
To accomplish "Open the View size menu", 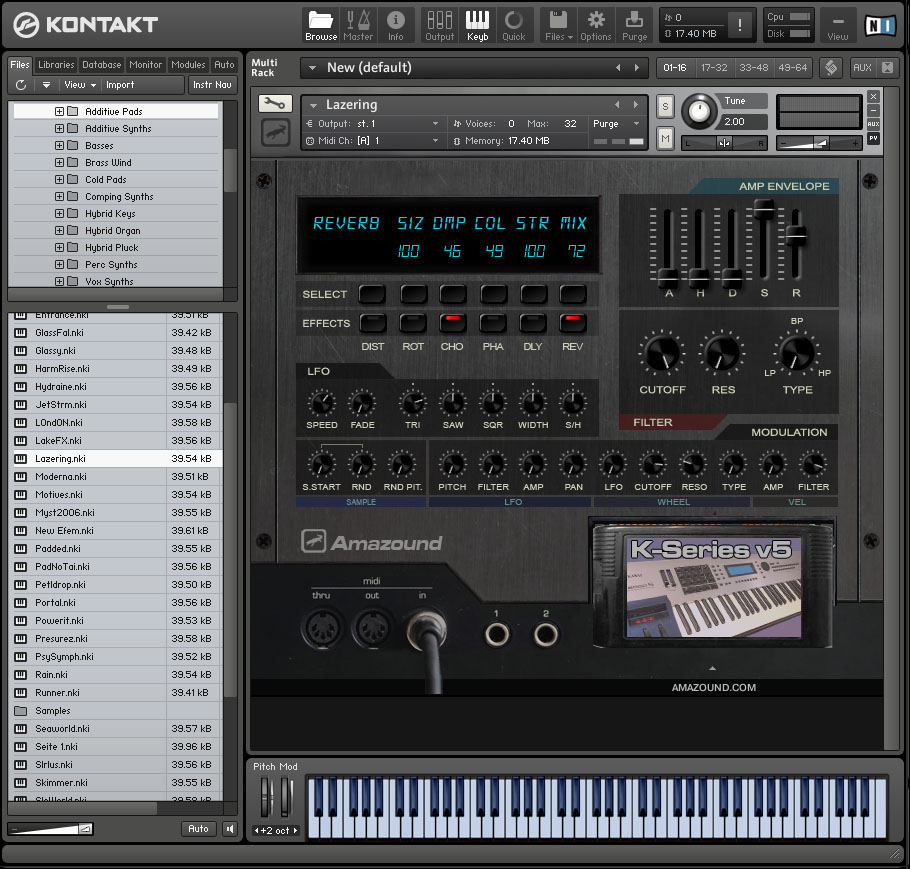I will point(837,26).
